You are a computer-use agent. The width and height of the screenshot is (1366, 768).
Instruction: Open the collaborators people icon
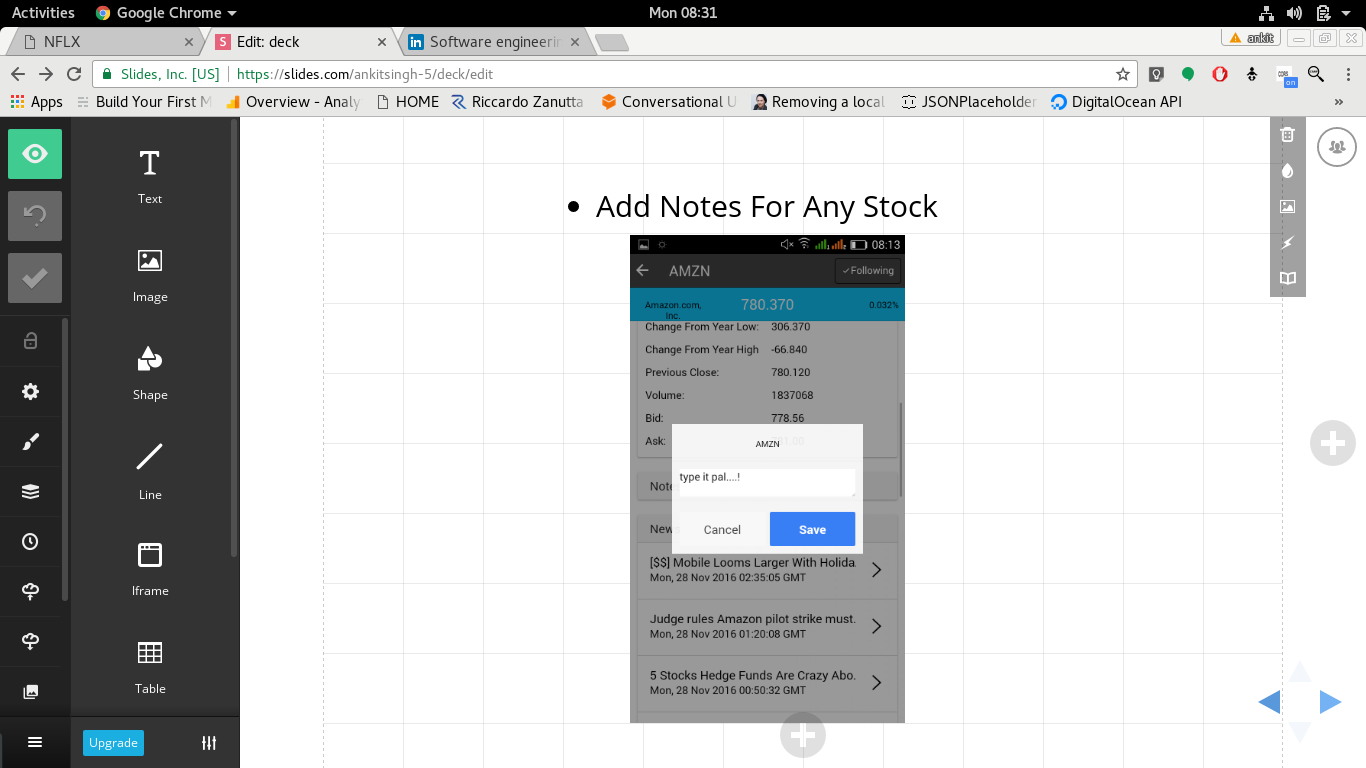click(1337, 148)
